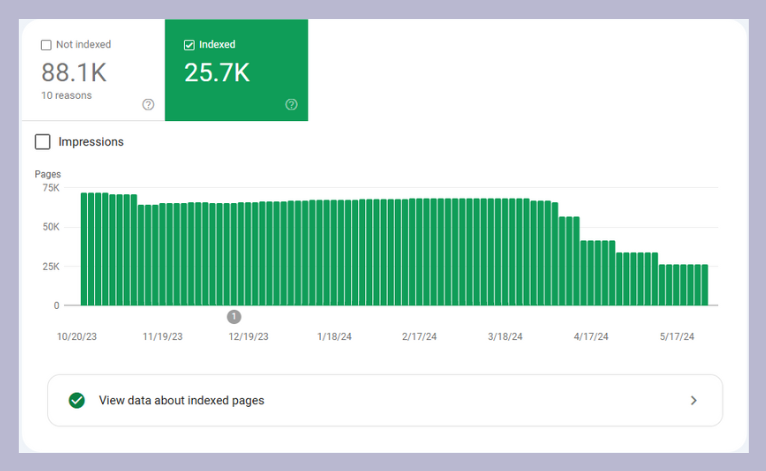Click green checkmark icon beside View data
This screenshot has height=471, width=766.
pyautogui.click(x=76, y=400)
